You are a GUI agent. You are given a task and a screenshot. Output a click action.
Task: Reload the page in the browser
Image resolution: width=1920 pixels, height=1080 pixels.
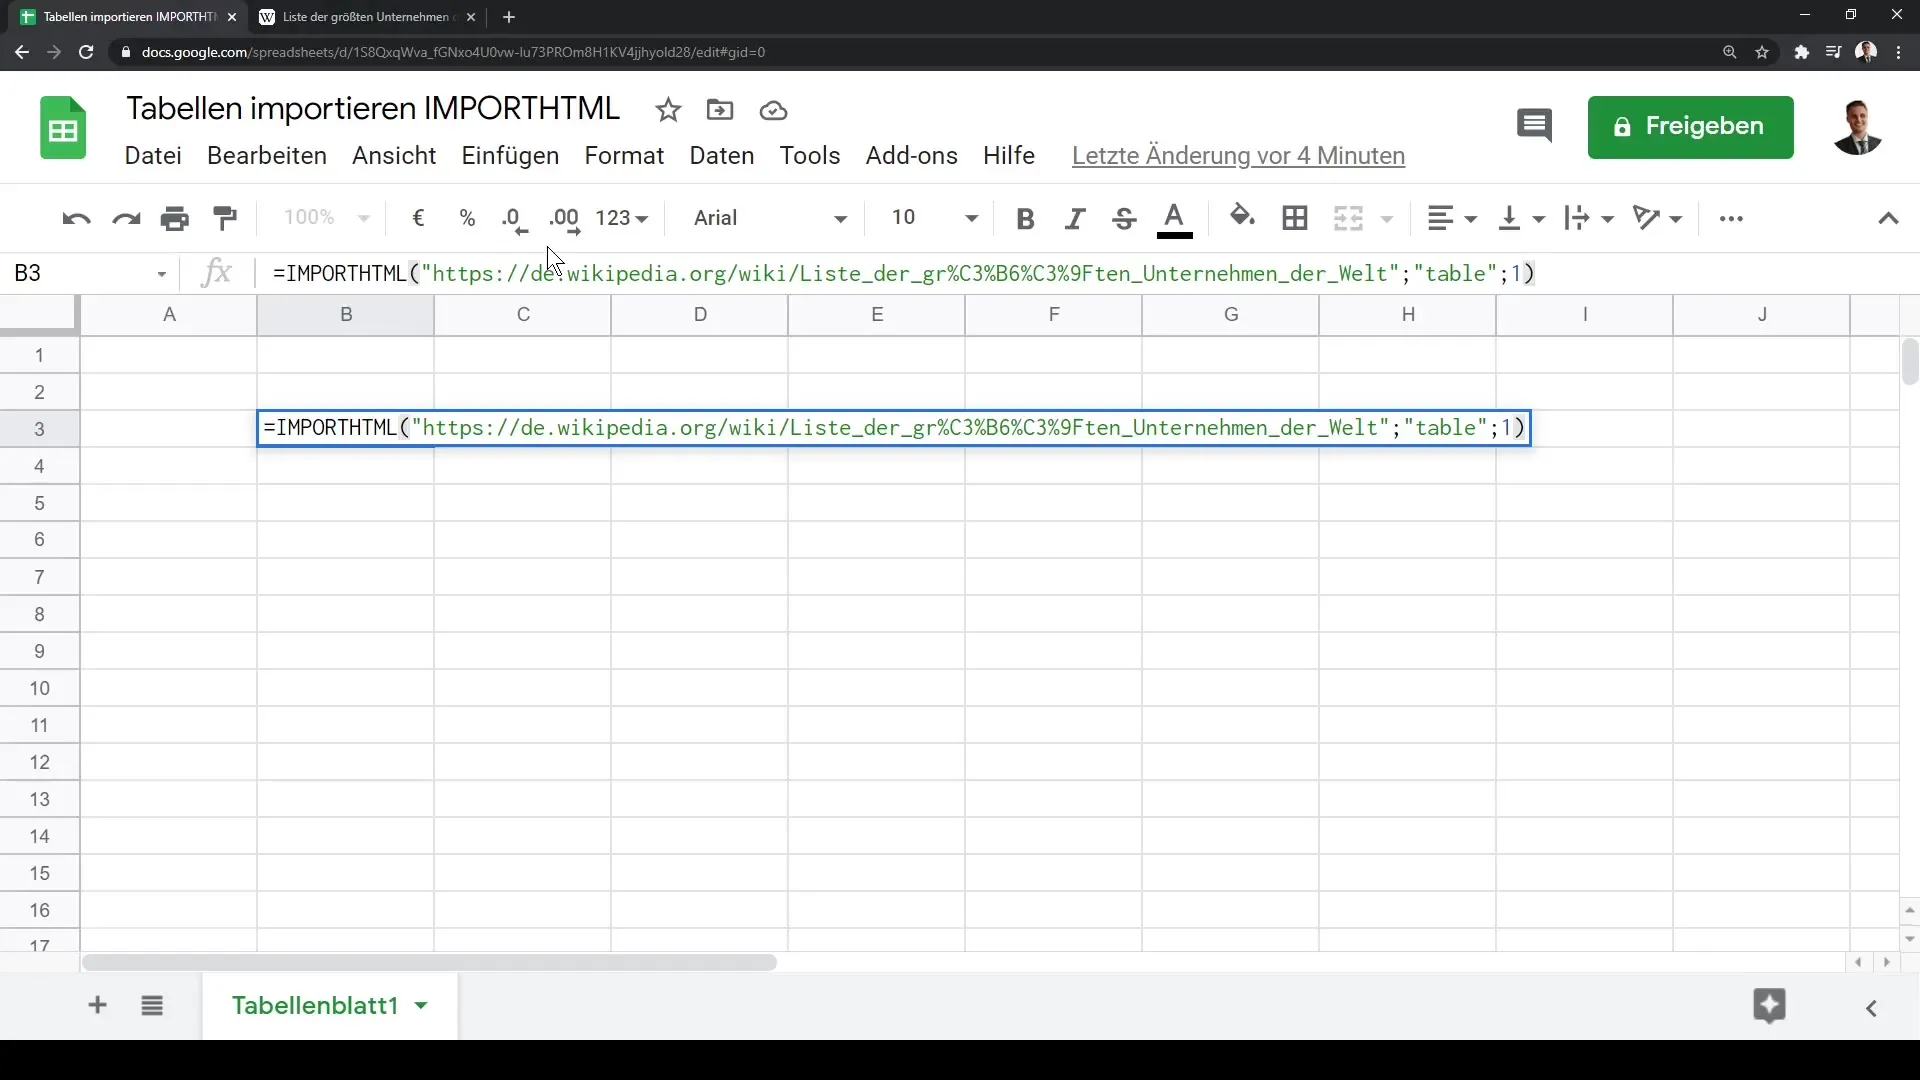(86, 52)
